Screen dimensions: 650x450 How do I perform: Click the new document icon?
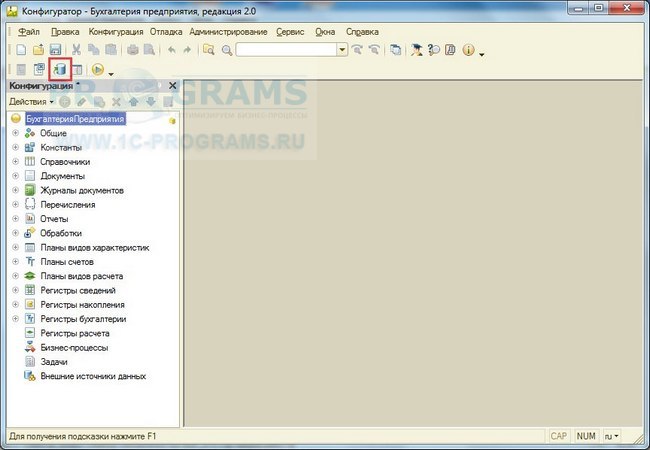(21, 49)
